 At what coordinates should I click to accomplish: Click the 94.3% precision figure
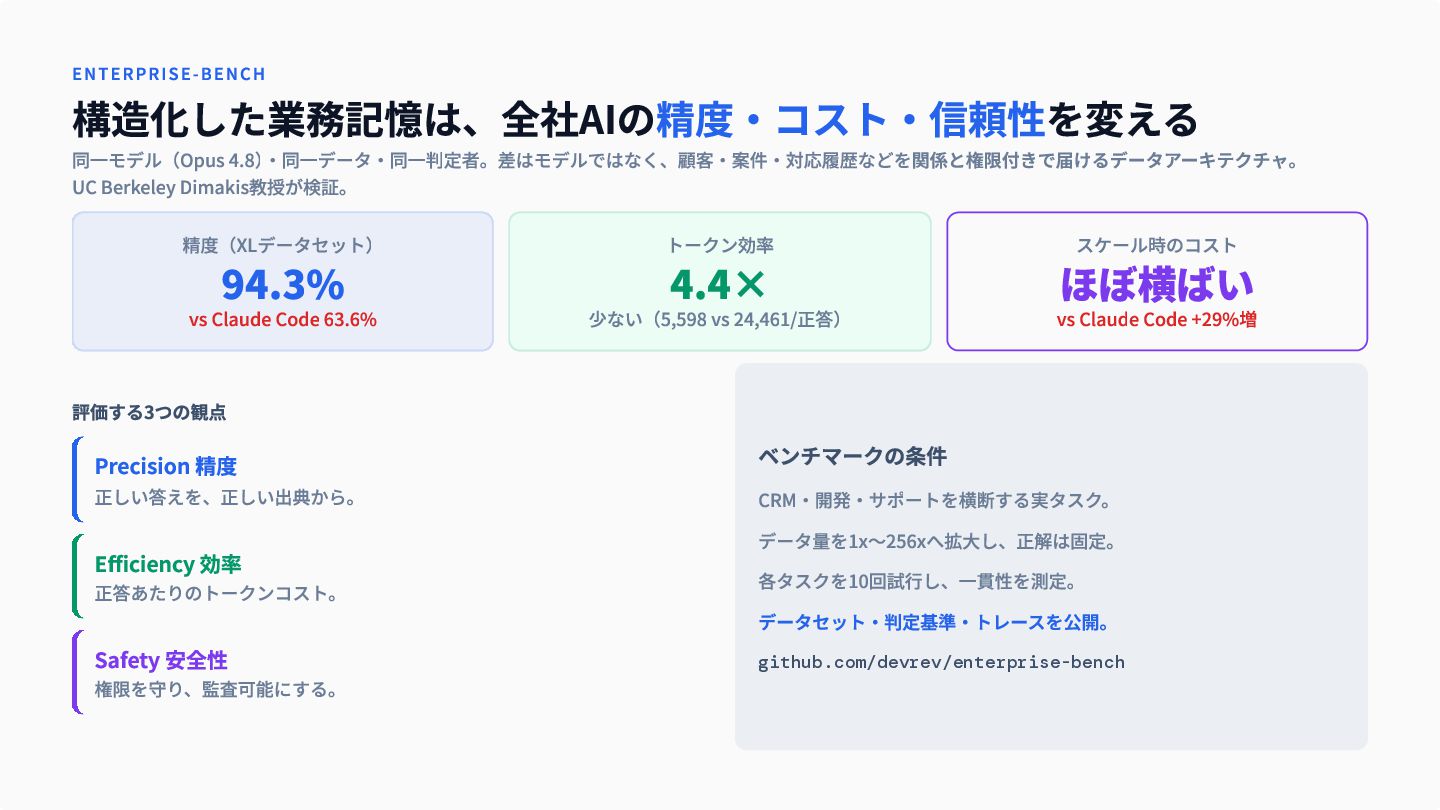coord(283,285)
